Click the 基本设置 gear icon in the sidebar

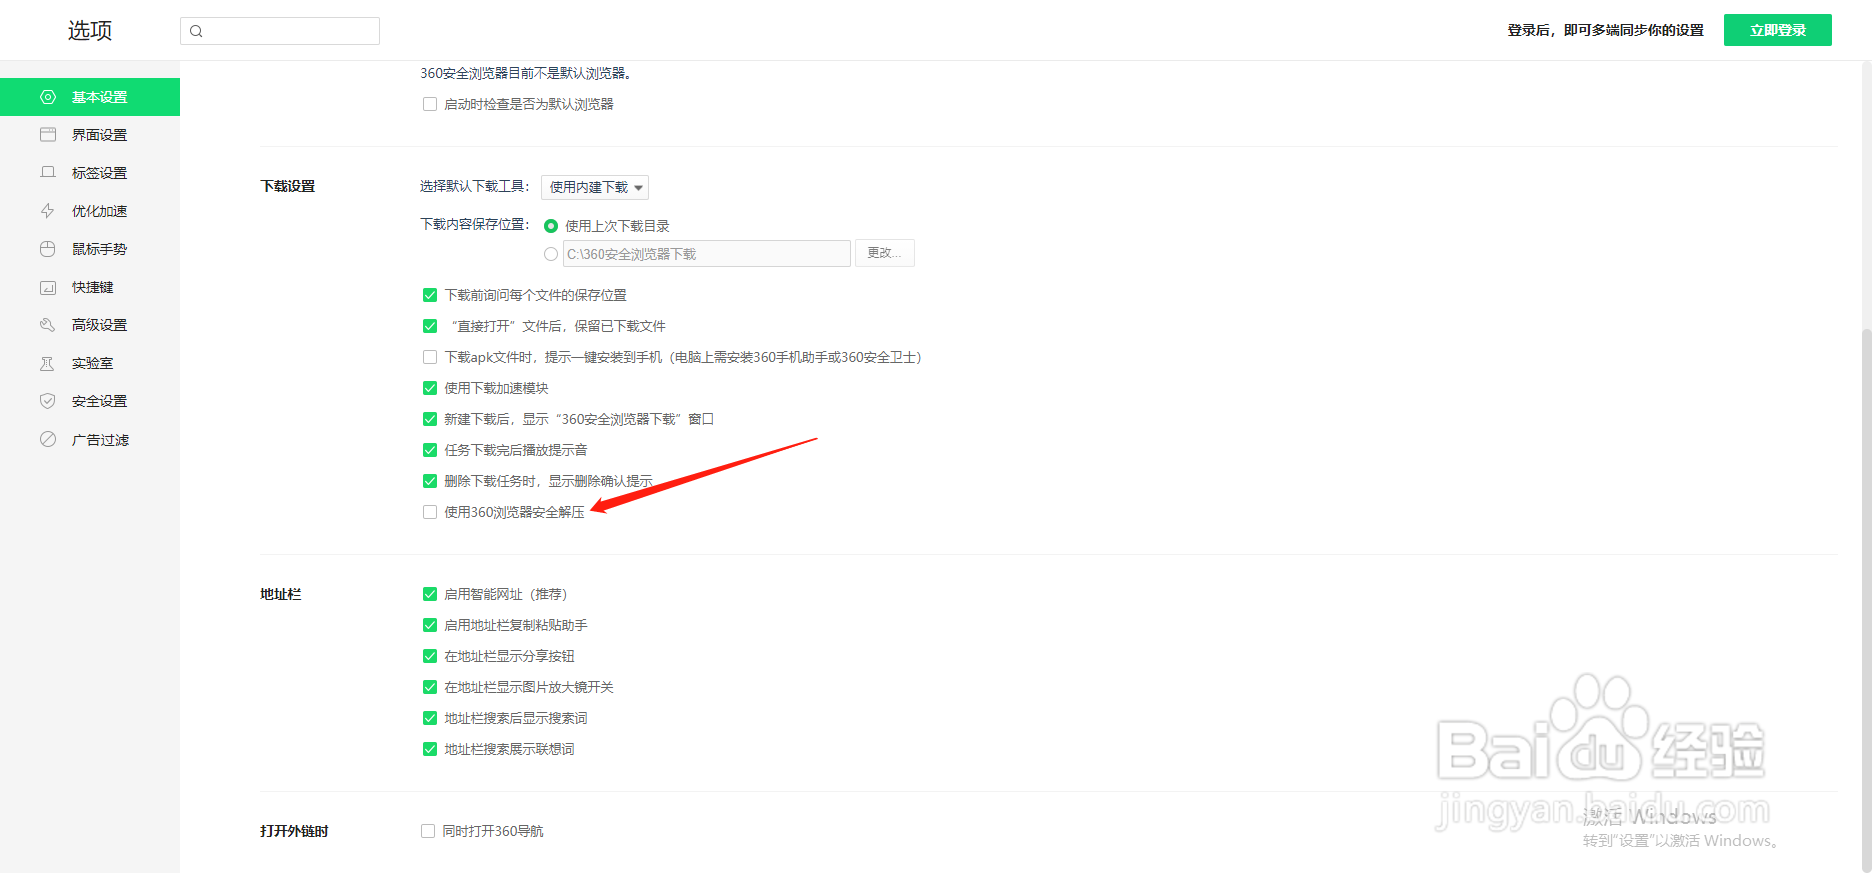tap(47, 97)
